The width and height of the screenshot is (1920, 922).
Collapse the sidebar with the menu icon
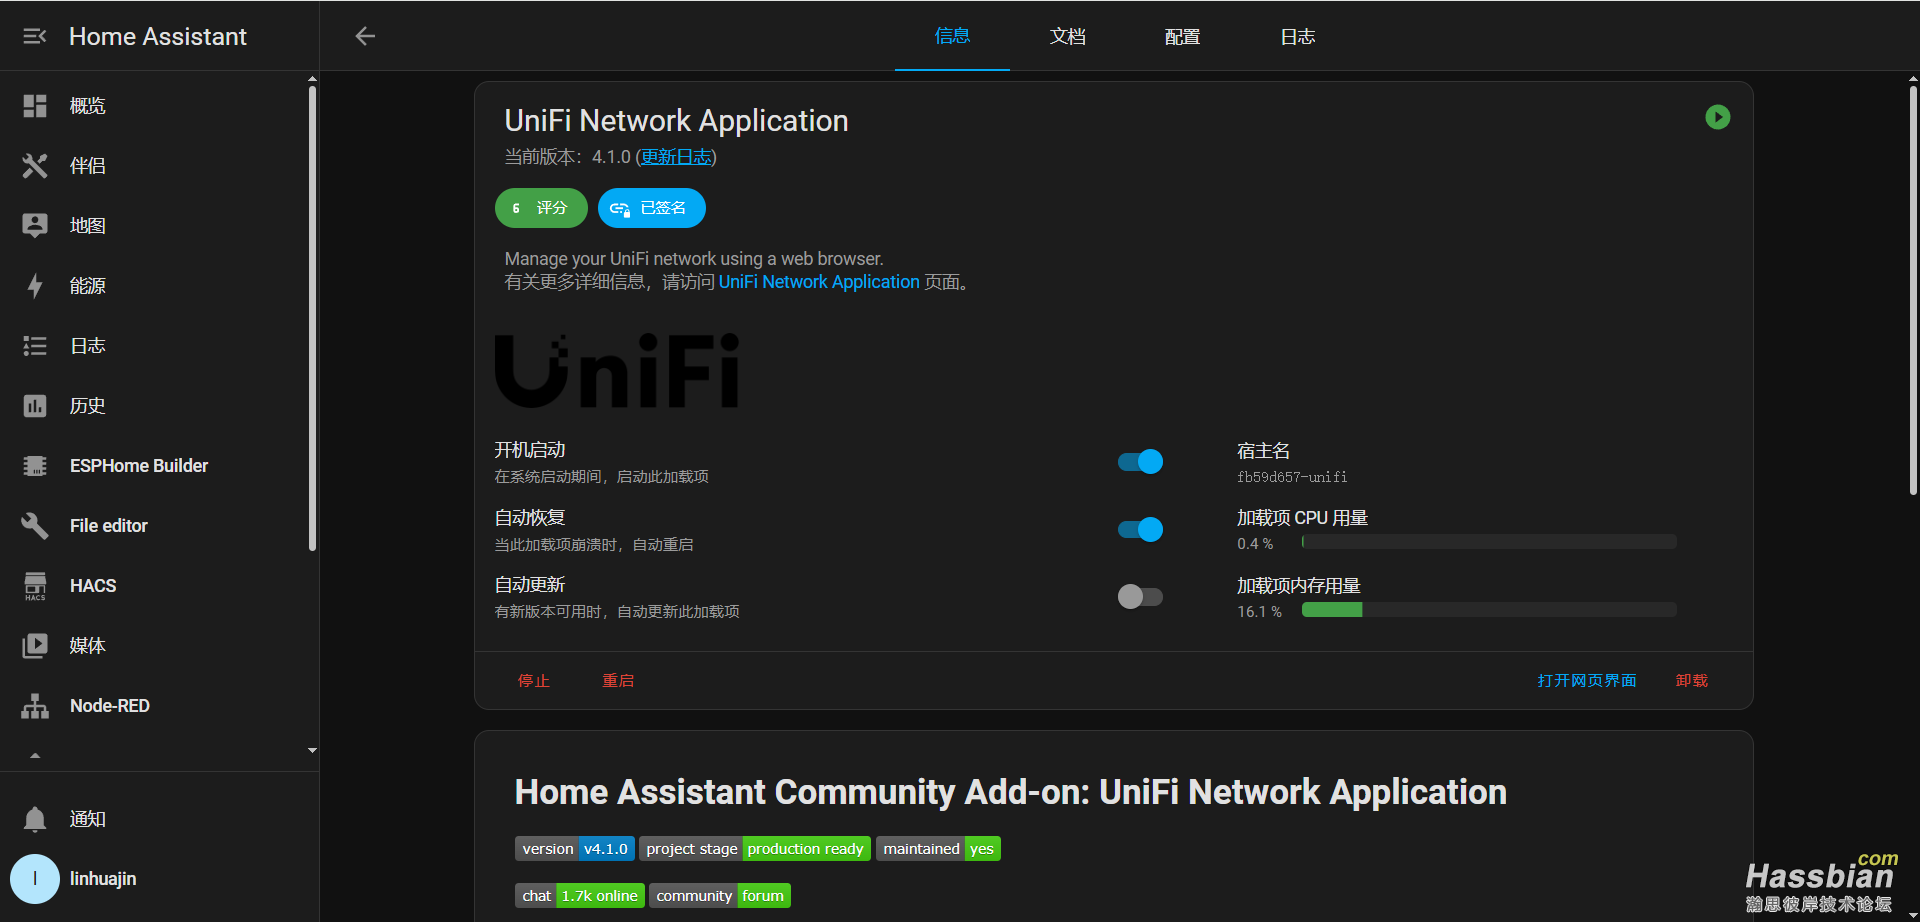[35, 36]
